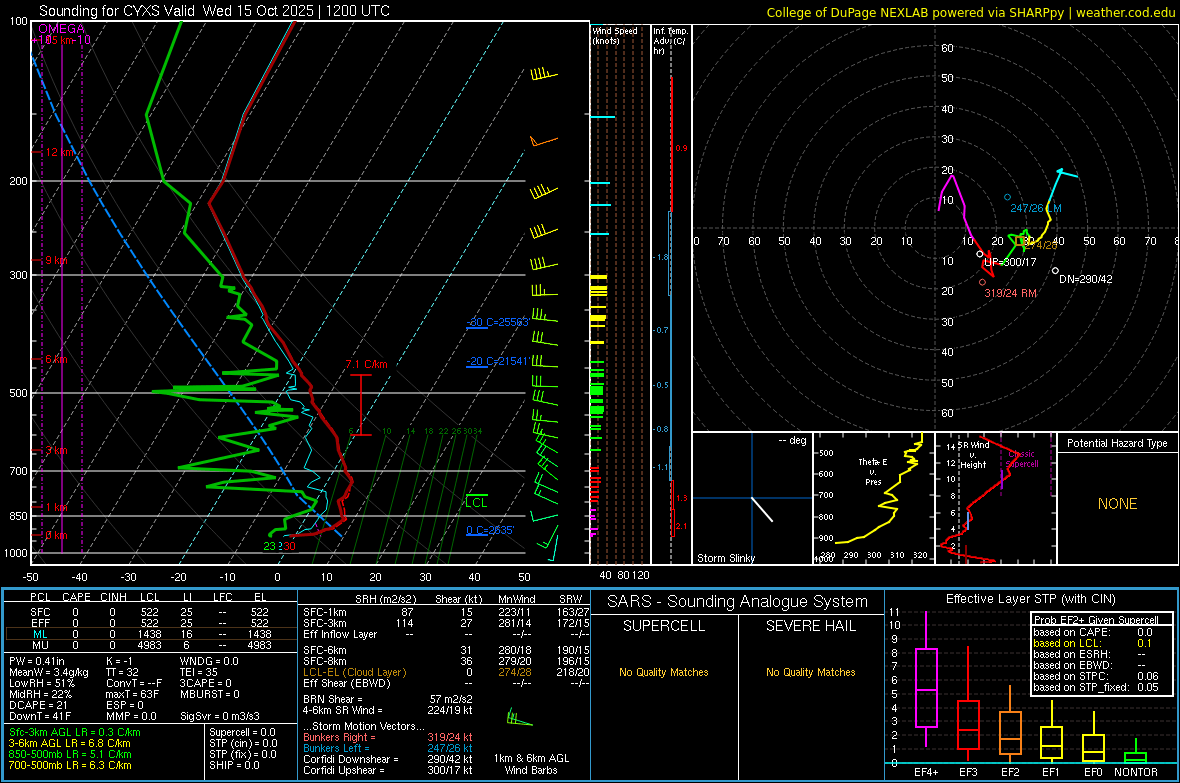Image resolution: width=1180 pixels, height=783 pixels.
Task: Select the 9 km height marker
Action: [56, 260]
